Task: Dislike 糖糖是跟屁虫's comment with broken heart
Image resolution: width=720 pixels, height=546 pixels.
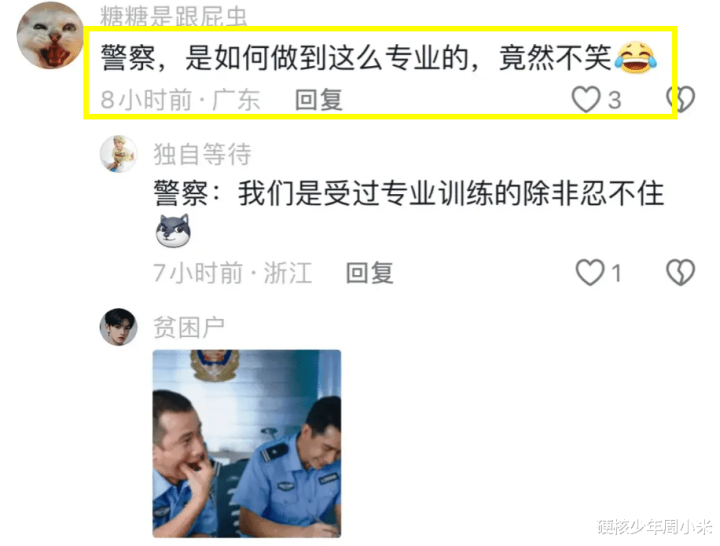Action: coord(681,99)
